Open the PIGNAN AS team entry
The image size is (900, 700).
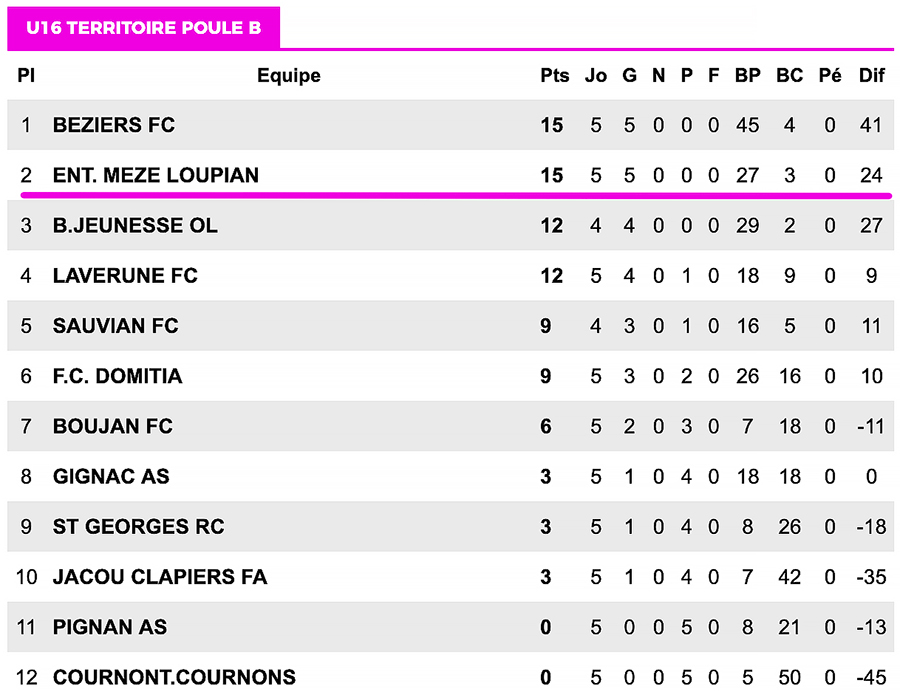(110, 627)
